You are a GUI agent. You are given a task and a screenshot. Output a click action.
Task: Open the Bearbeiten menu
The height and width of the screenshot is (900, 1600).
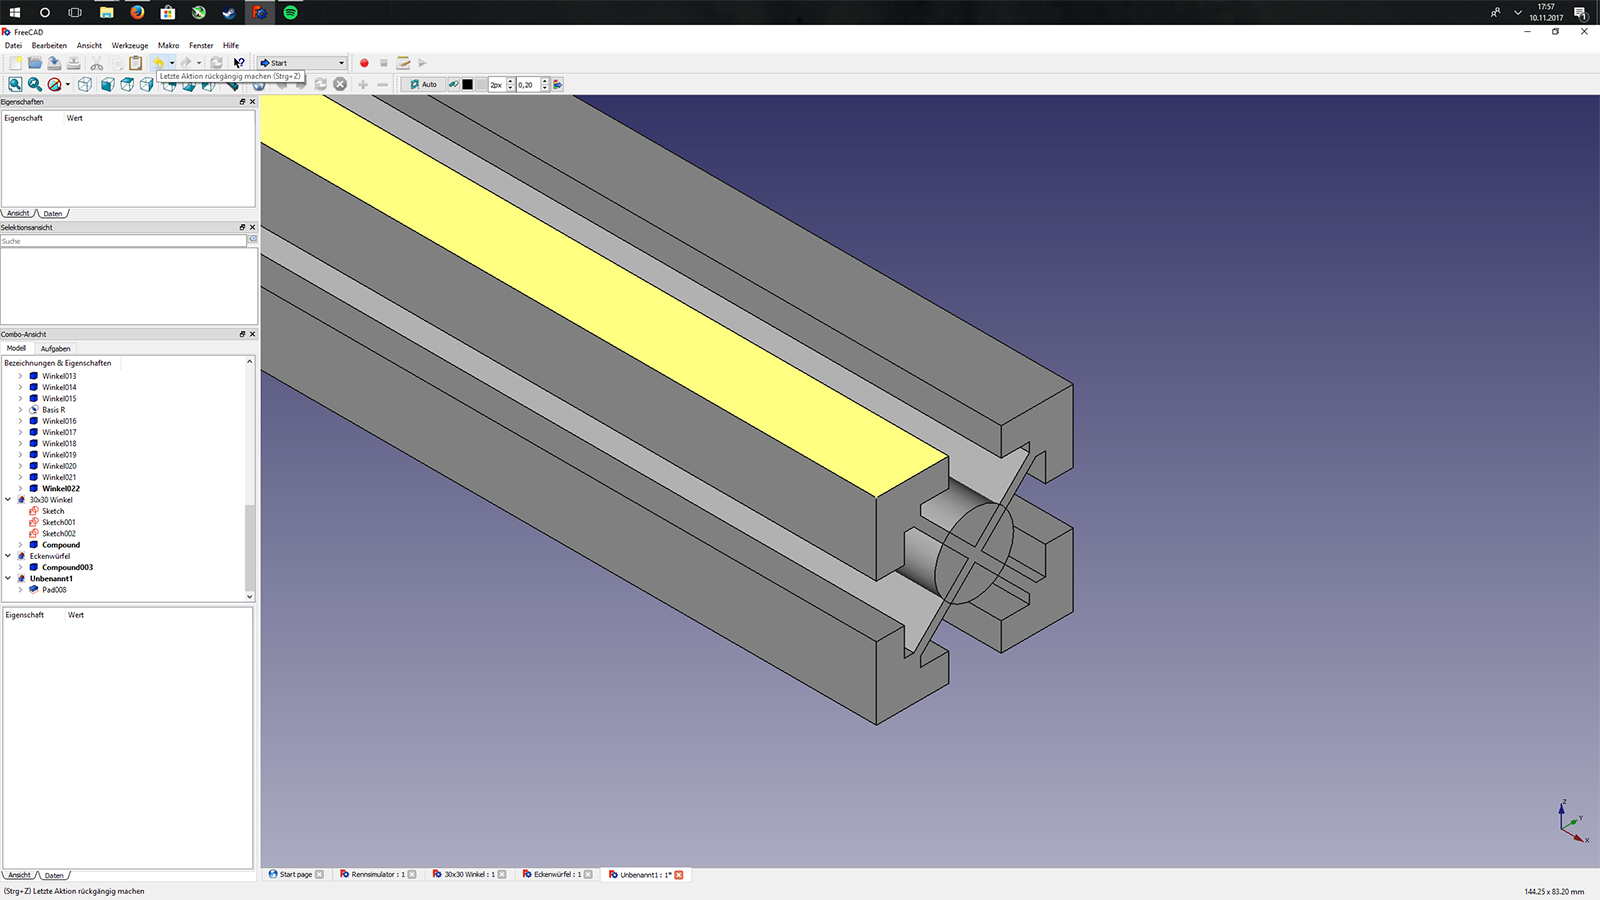click(x=49, y=46)
